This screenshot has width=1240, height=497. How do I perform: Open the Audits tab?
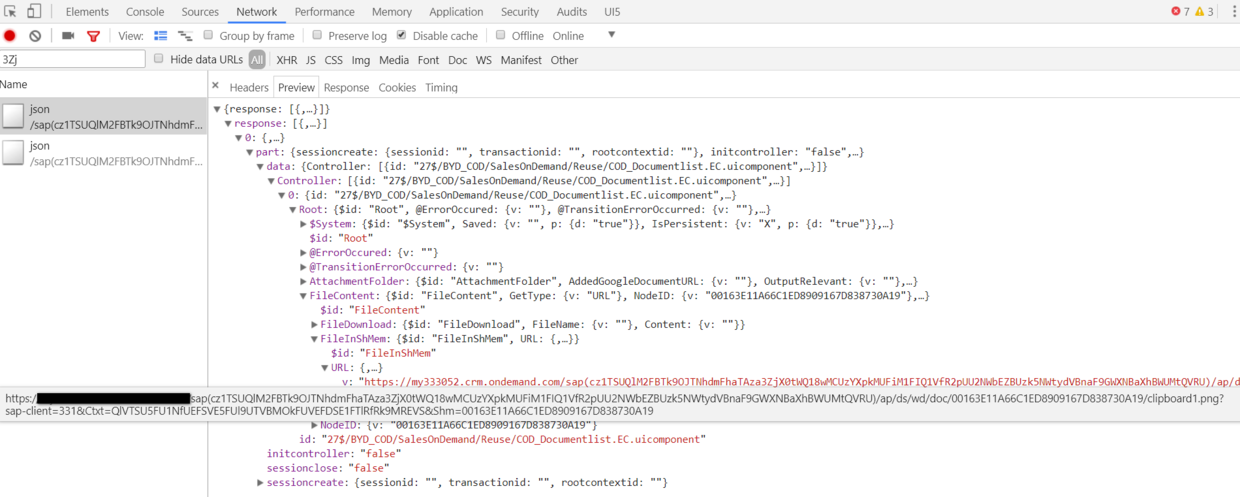click(x=572, y=12)
